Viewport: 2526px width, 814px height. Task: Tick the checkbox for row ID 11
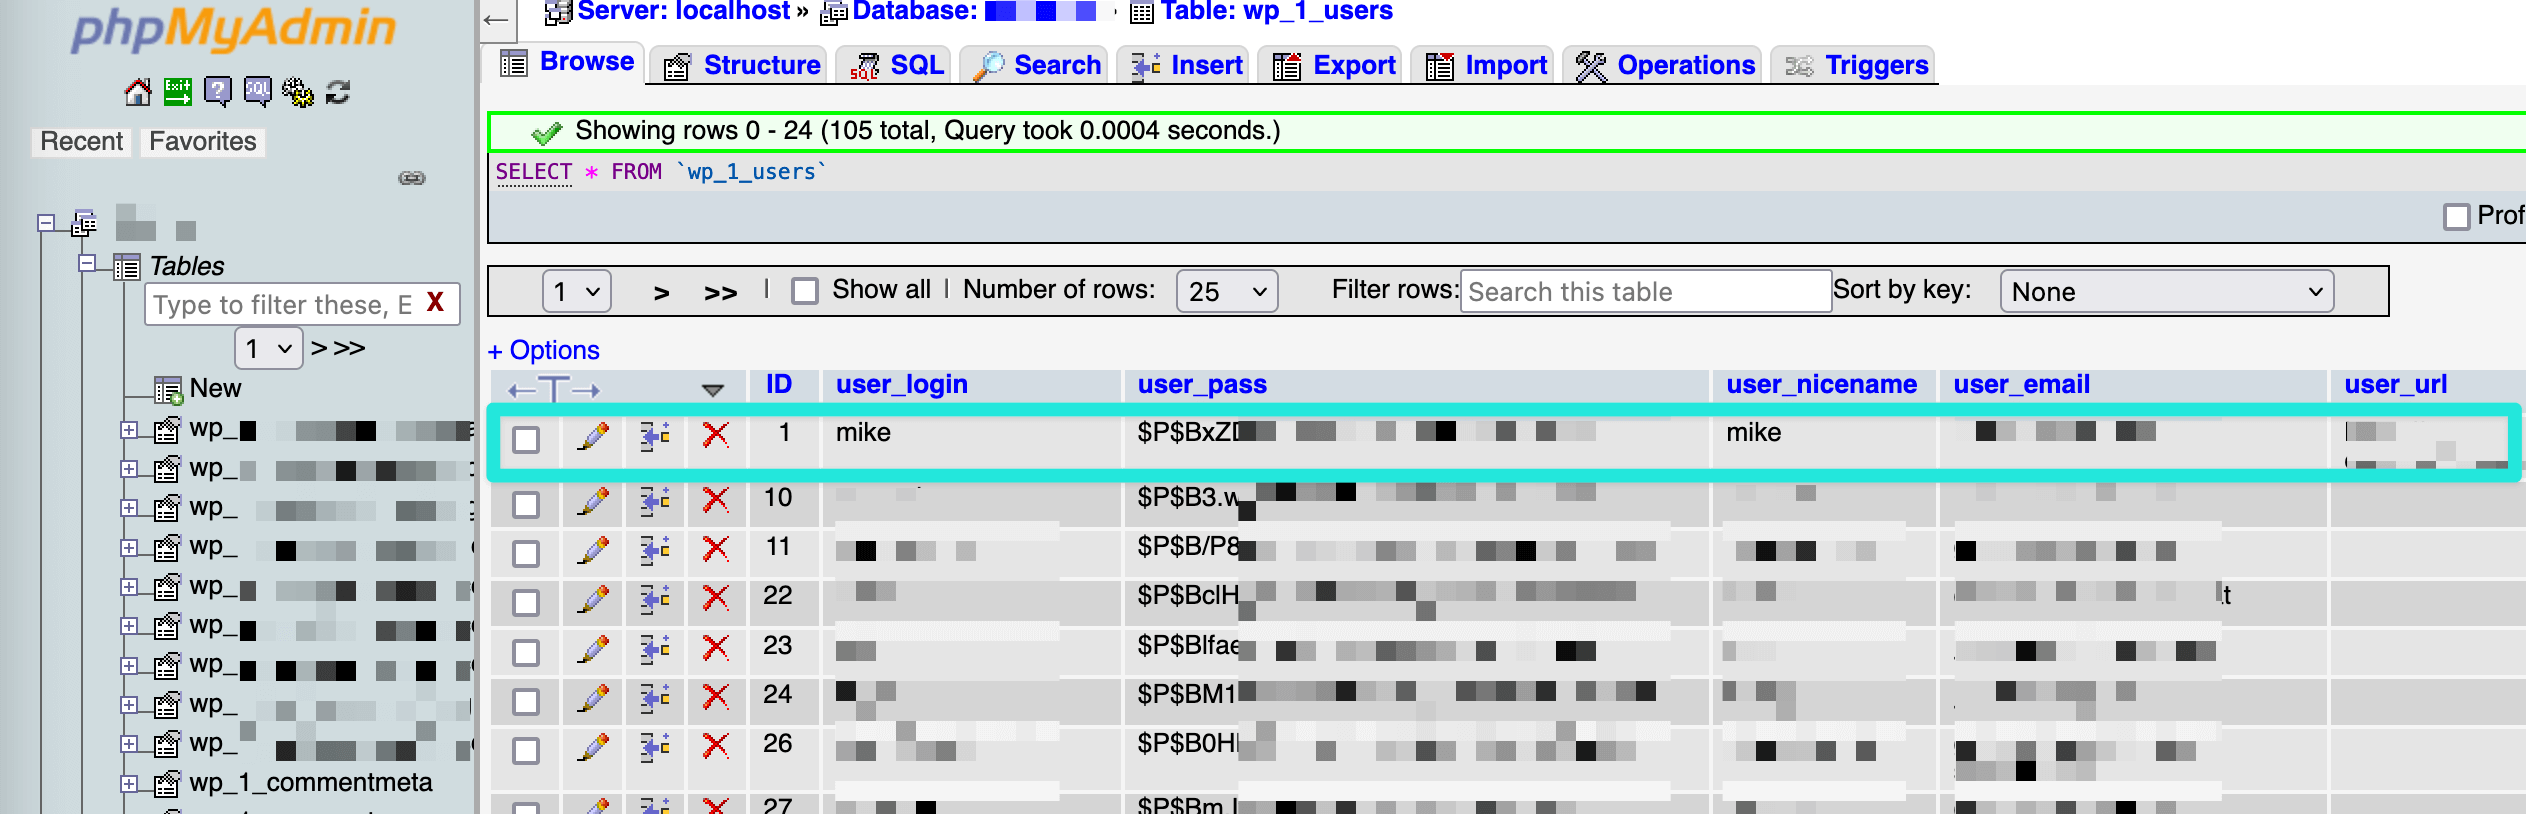tap(526, 553)
